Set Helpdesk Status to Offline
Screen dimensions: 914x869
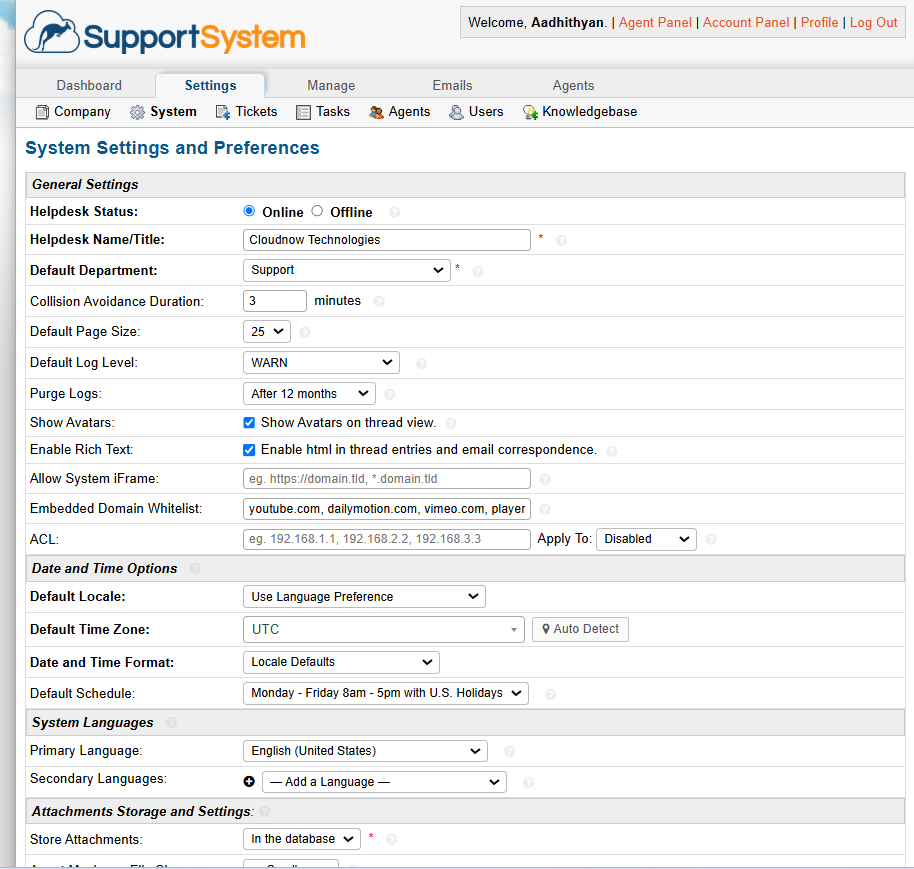tap(315, 211)
